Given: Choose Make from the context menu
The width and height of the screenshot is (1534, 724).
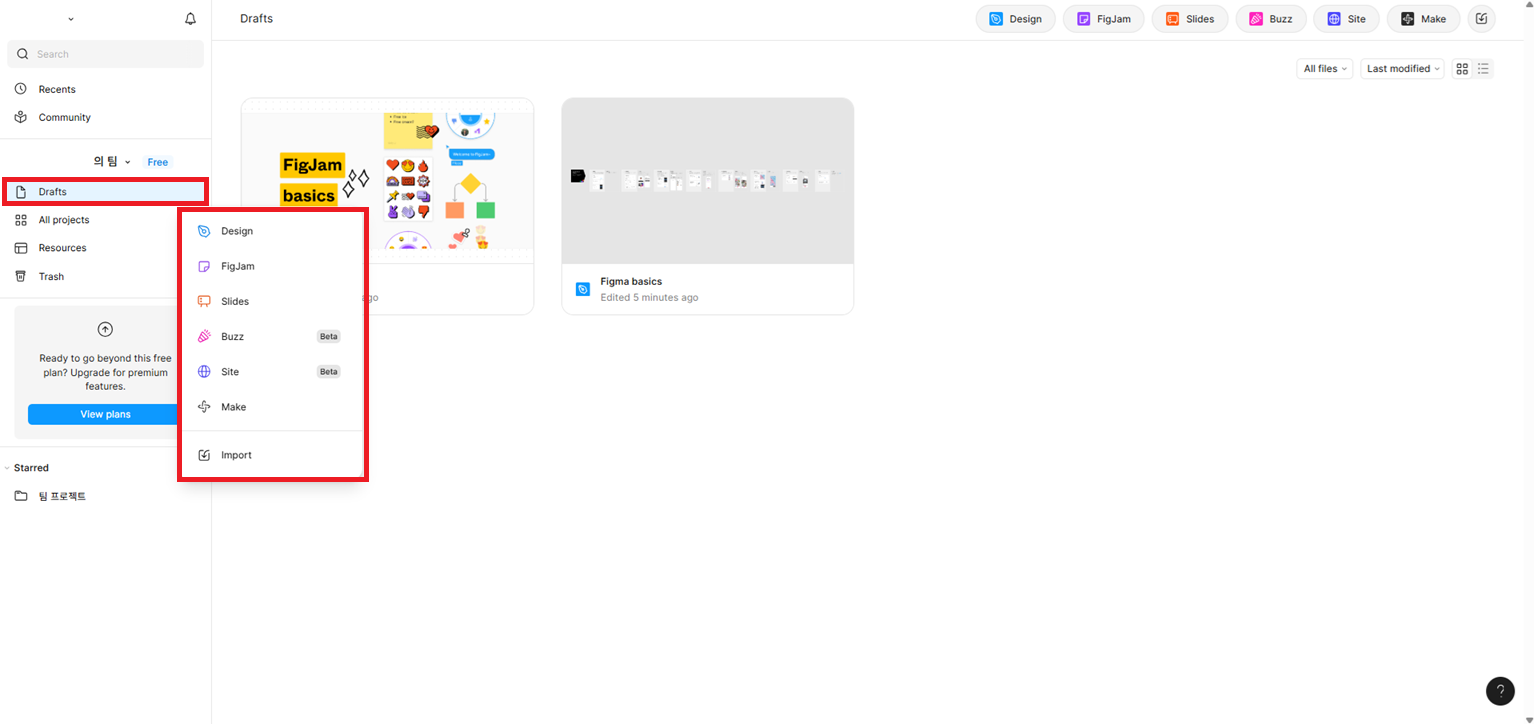Looking at the screenshot, I should (271, 407).
